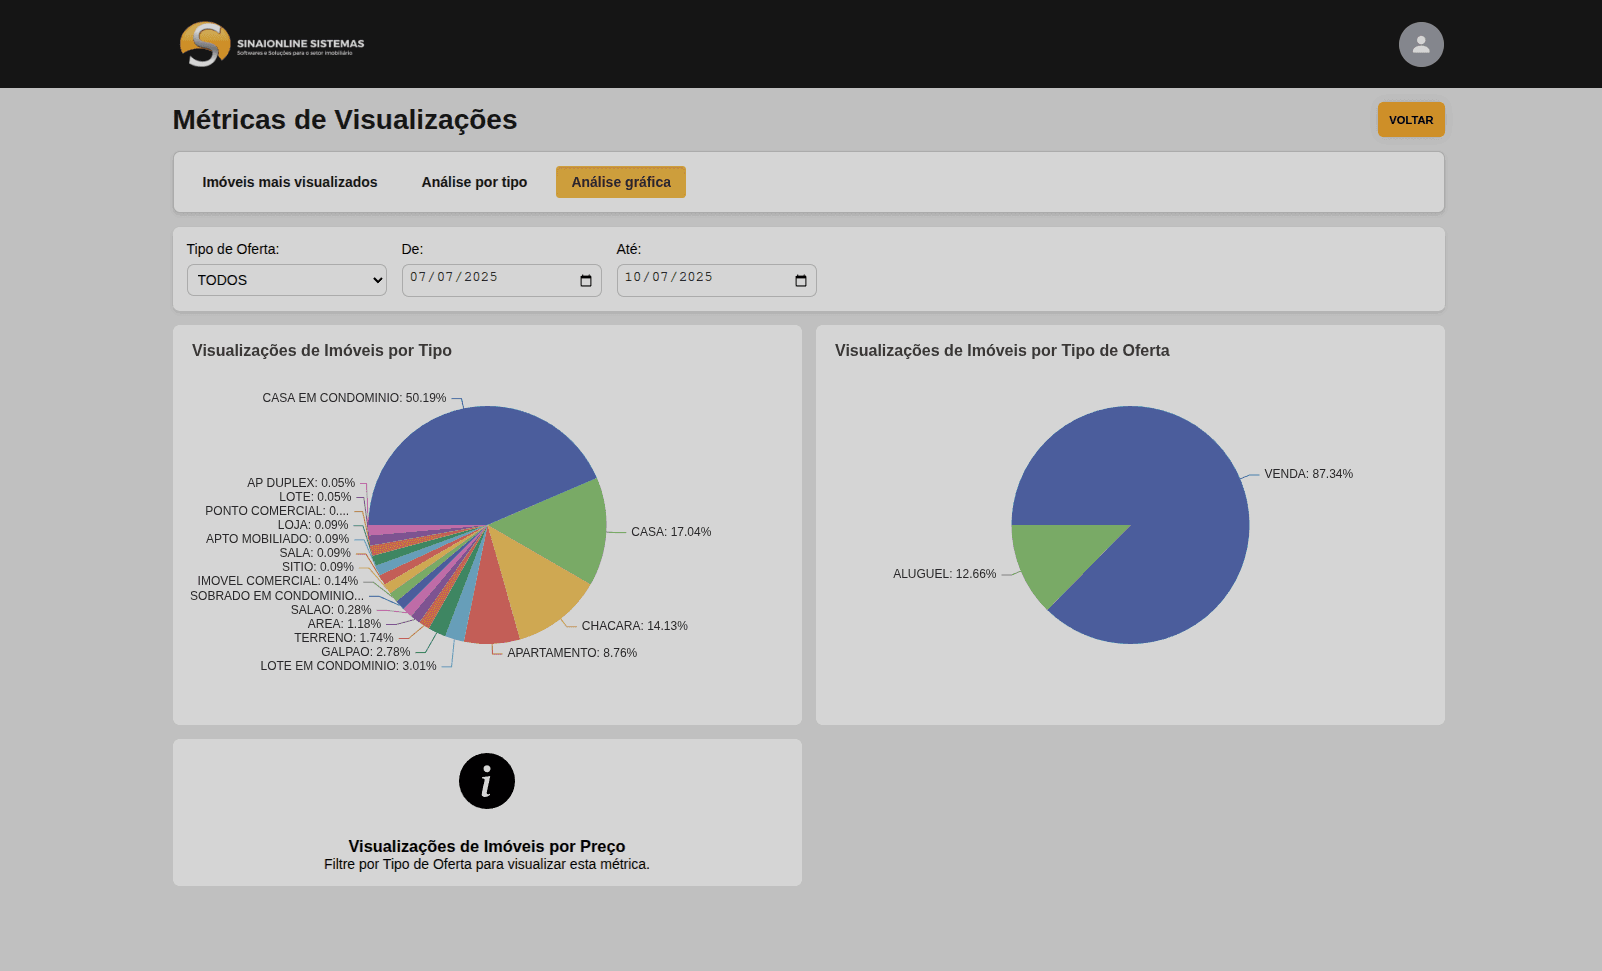Click the LOTE EM CONDOMINIO chart label
Viewport: 1602px width, 971px height.
click(348, 666)
